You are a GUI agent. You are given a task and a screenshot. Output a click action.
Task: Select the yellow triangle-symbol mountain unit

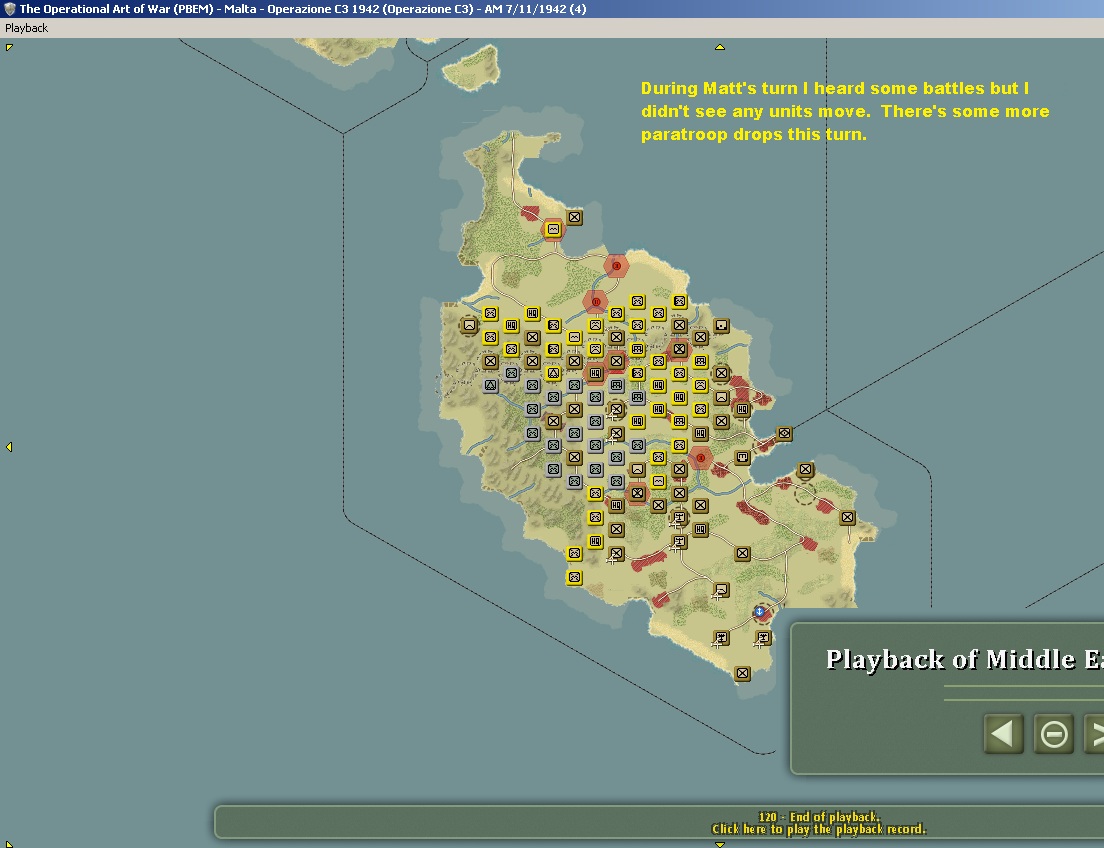tap(553, 373)
